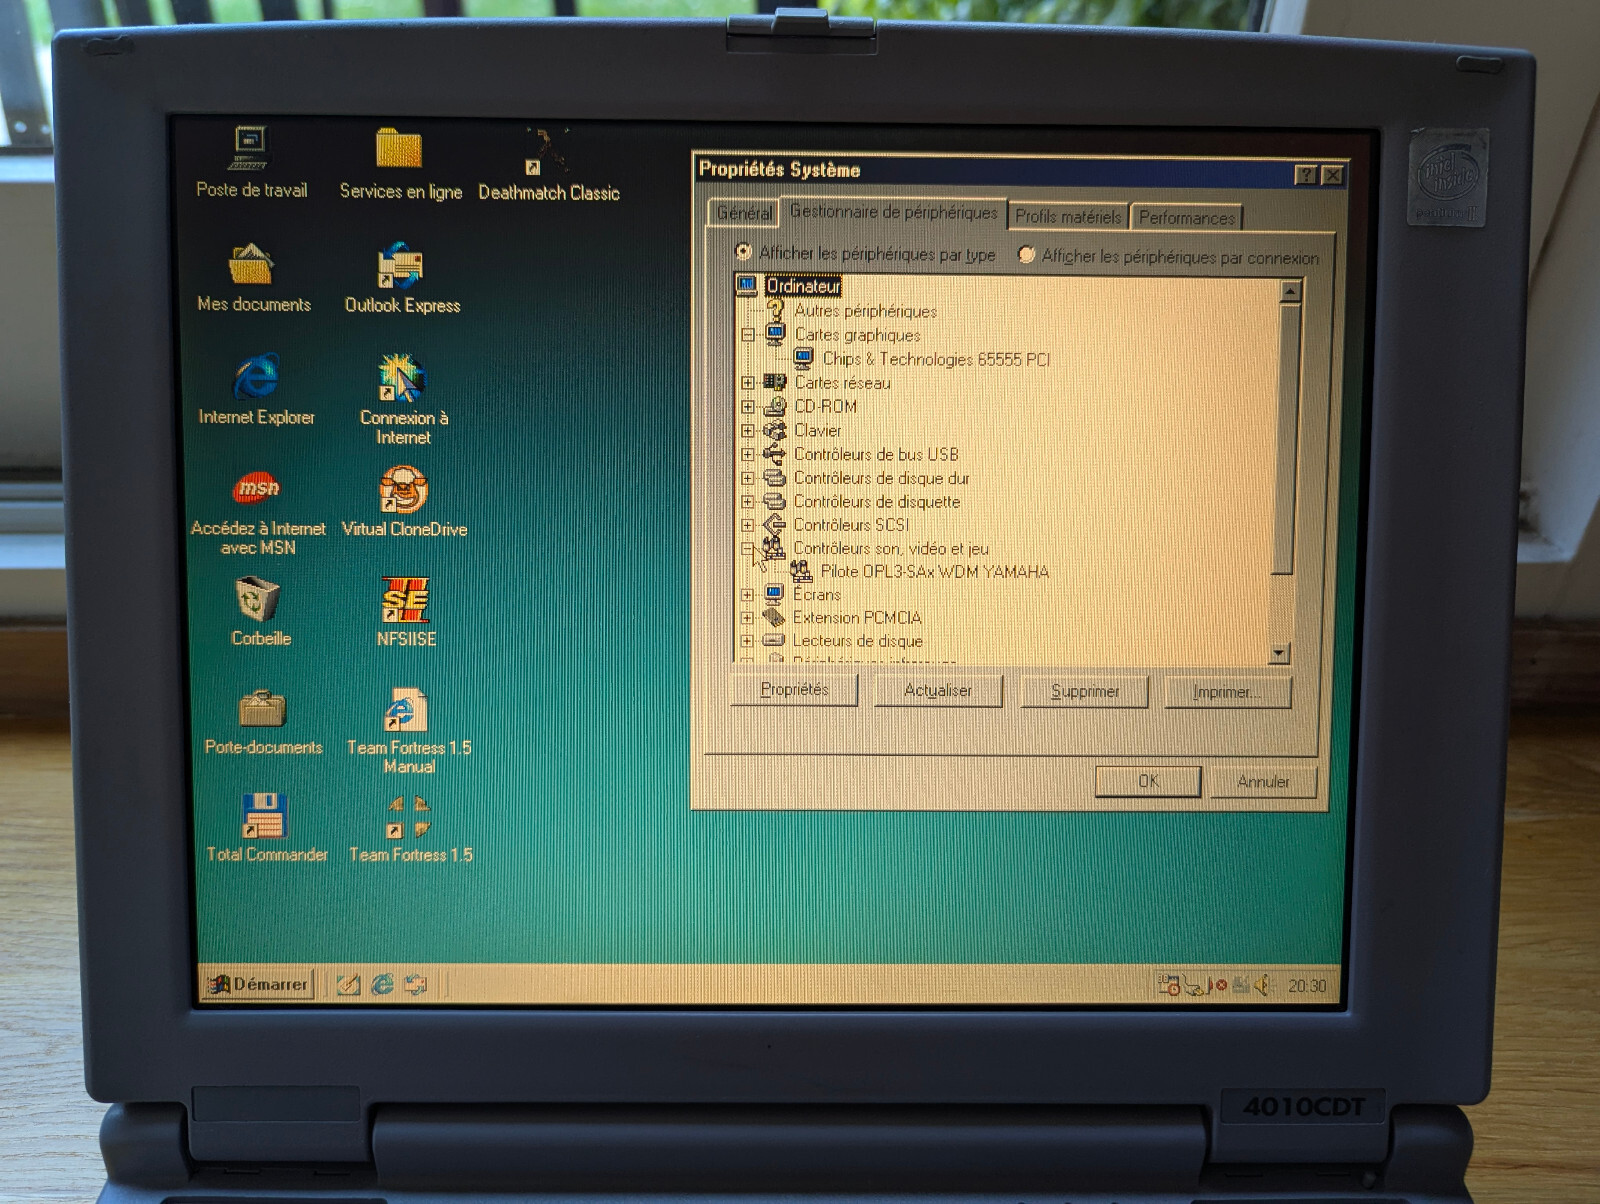Launch the Outlook Express desktop icon

[400, 265]
